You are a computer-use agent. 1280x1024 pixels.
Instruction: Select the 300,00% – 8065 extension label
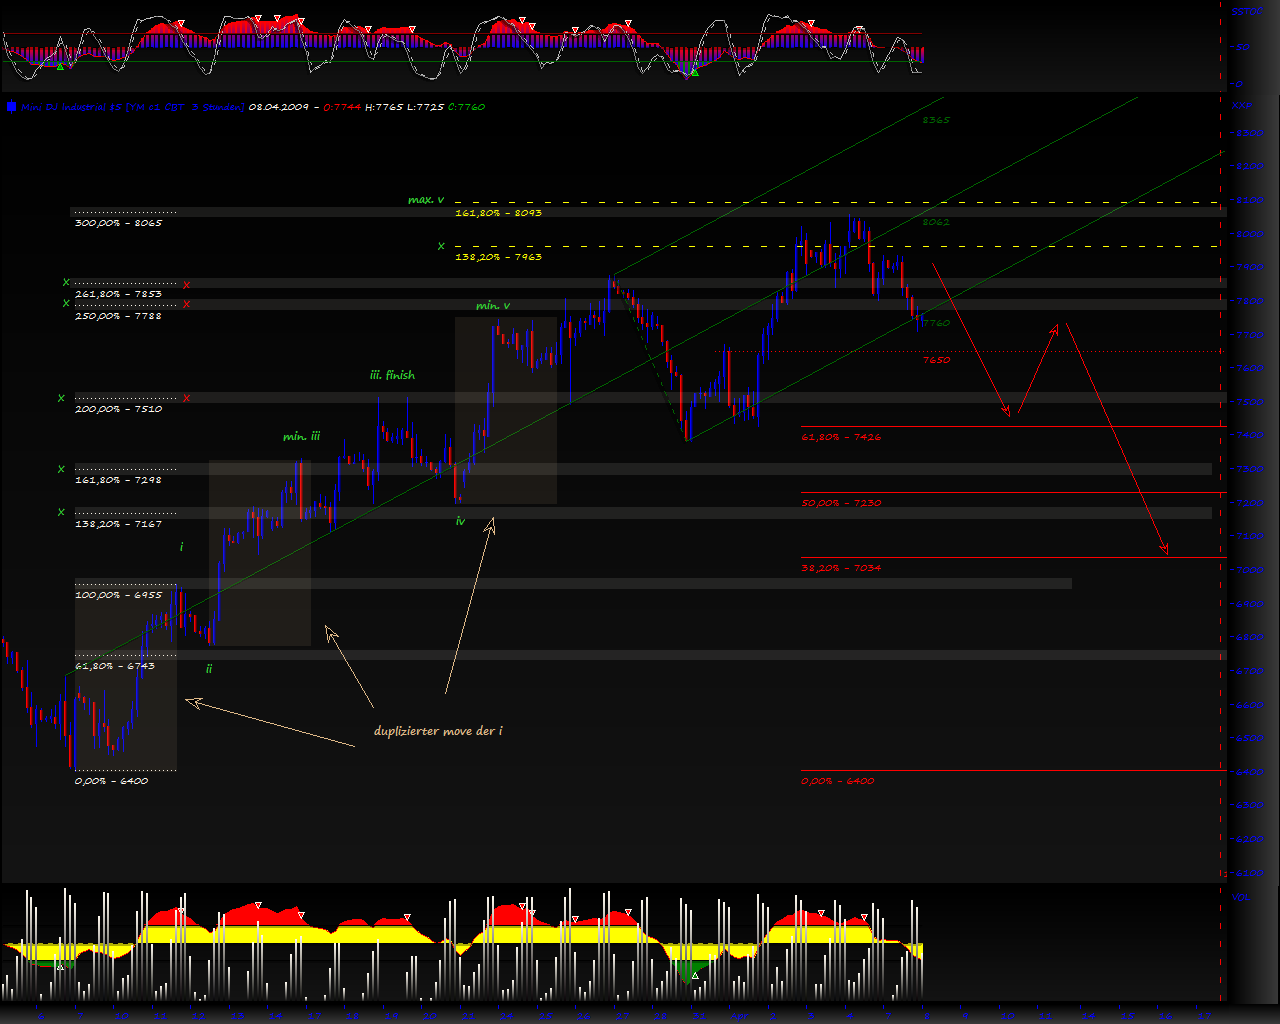point(118,223)
